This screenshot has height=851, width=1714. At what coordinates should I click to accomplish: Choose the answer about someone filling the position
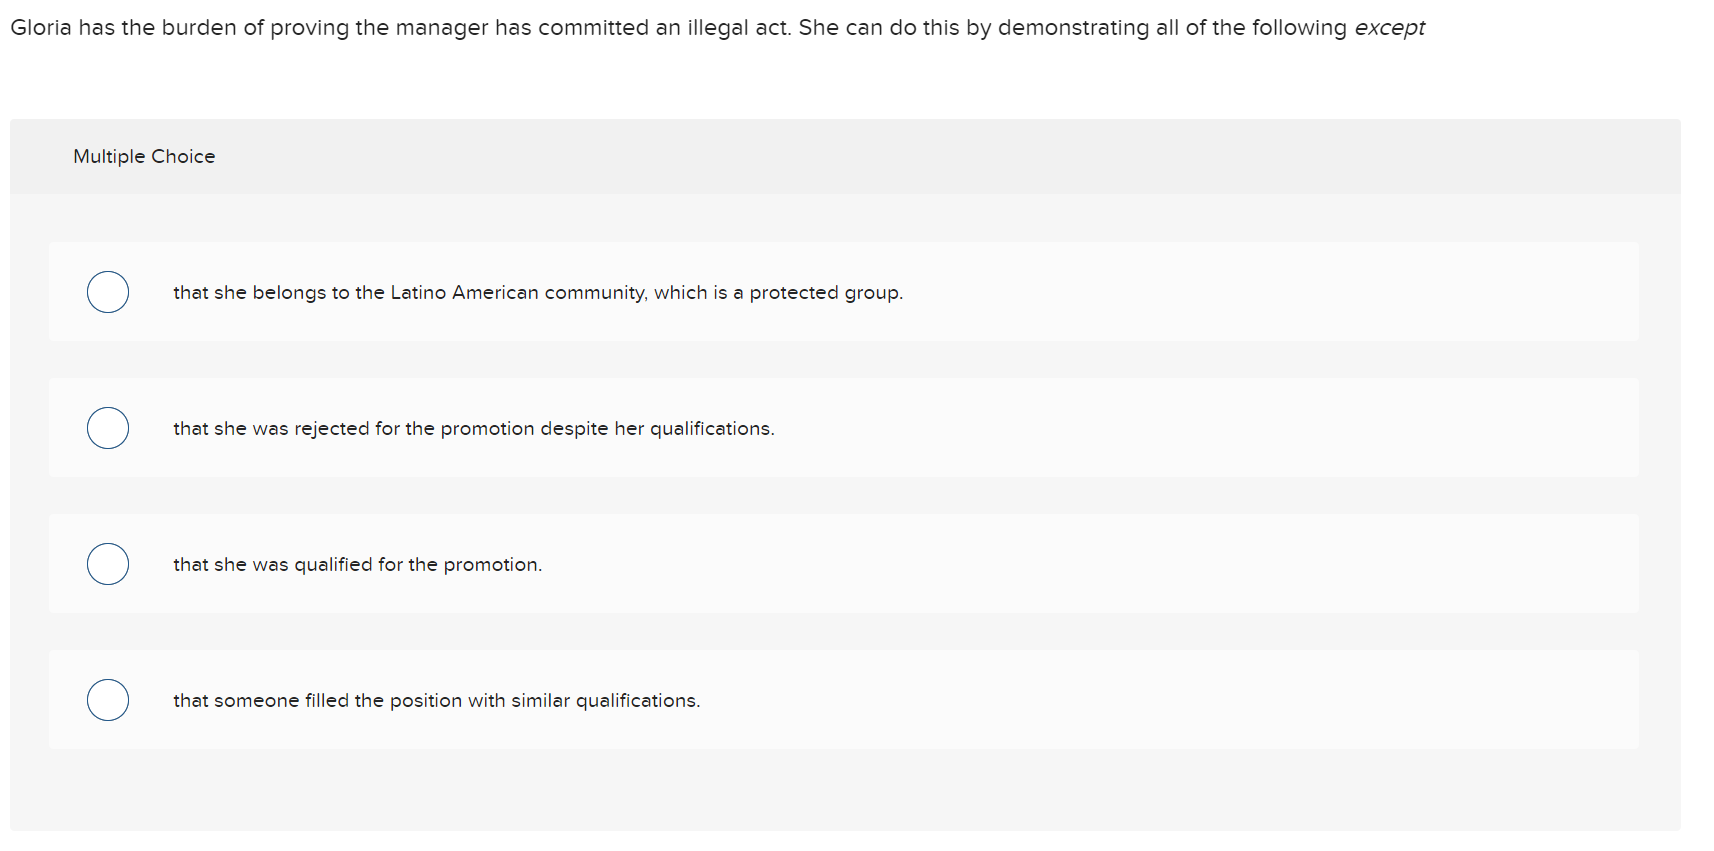436,700
